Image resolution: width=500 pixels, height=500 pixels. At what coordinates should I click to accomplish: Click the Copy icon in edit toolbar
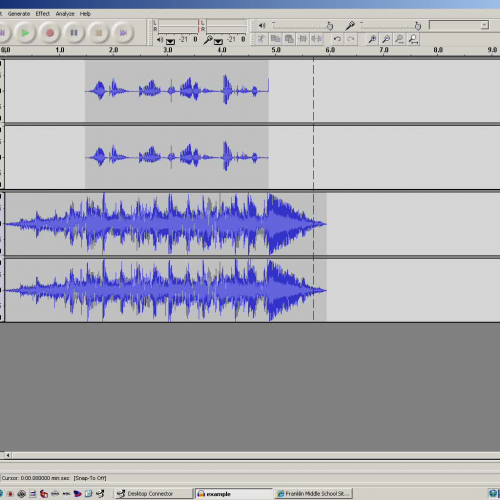(x=275, y=39)
